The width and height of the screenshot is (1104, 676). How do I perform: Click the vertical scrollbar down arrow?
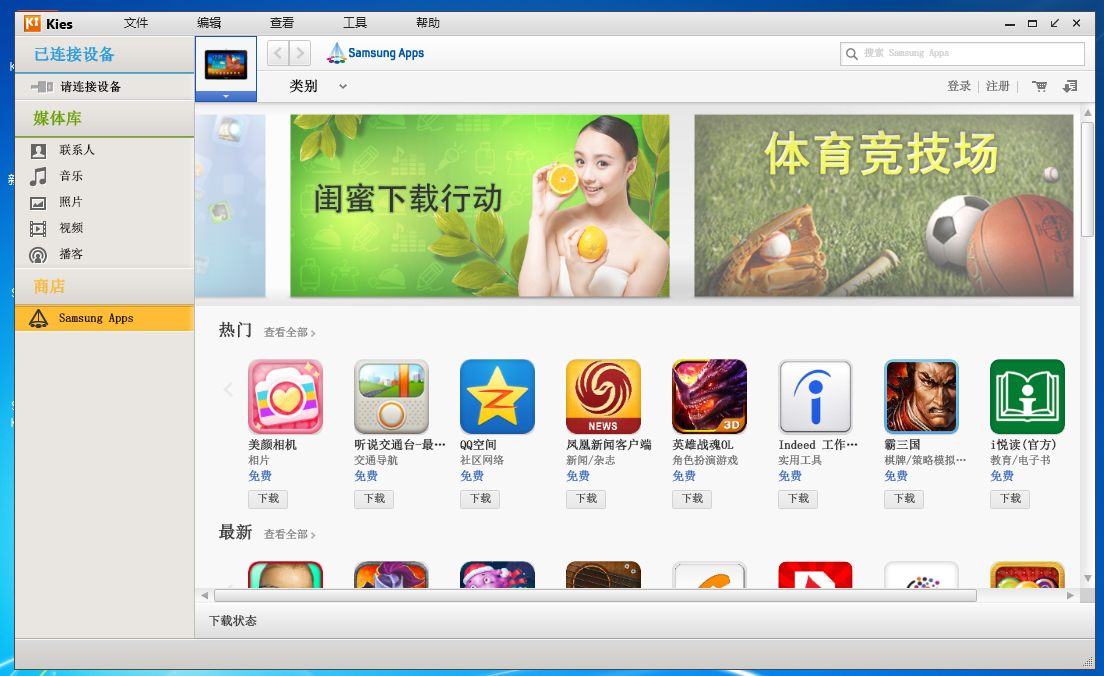pos(1088,578)
